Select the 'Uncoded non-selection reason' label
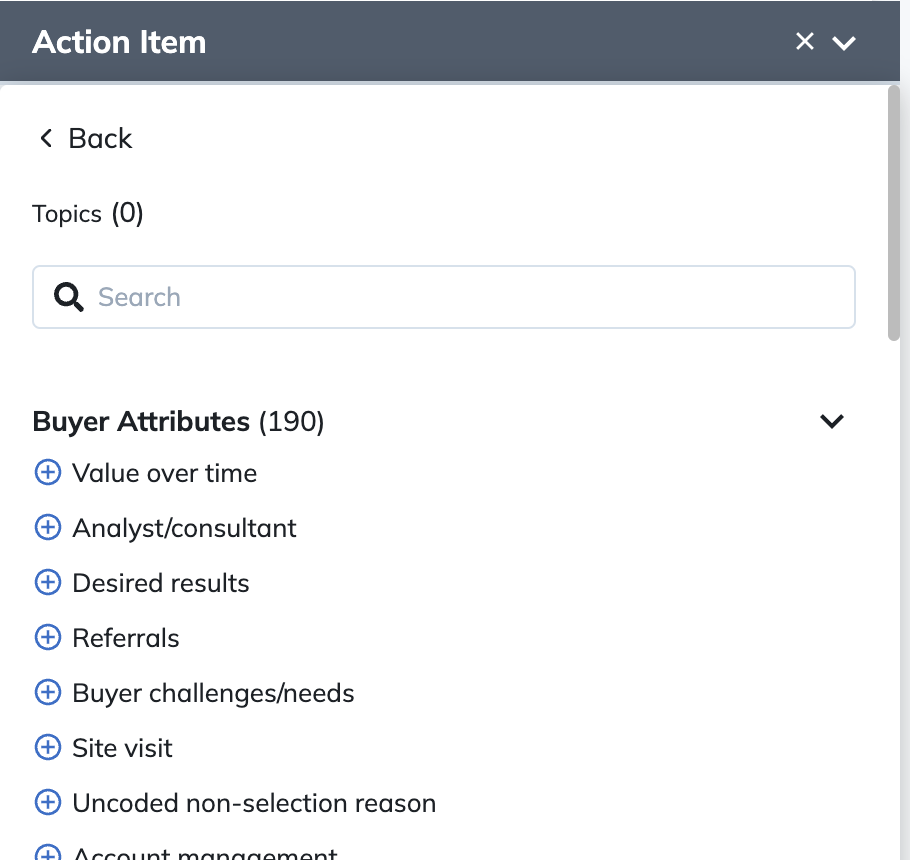Viewport: 910px width, 860px height. 254,803
